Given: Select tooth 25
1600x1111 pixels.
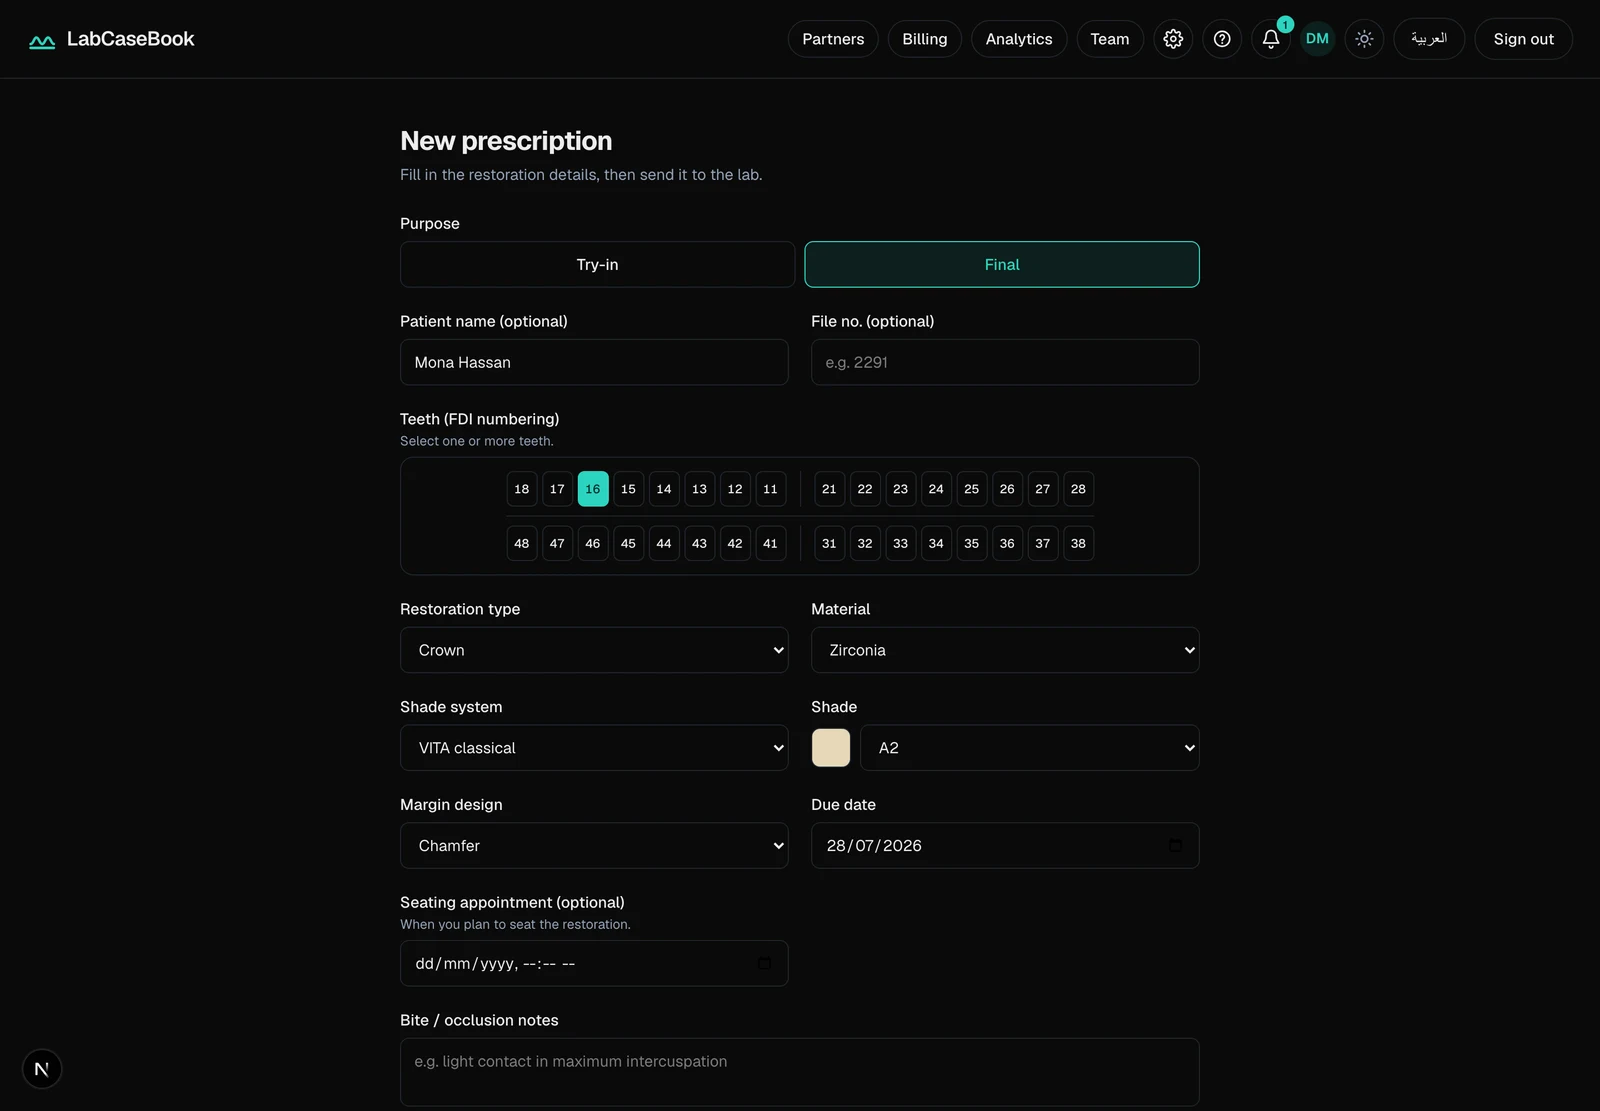Looking at the screenshot, I should pyautogui.click(x=971, y=489).
